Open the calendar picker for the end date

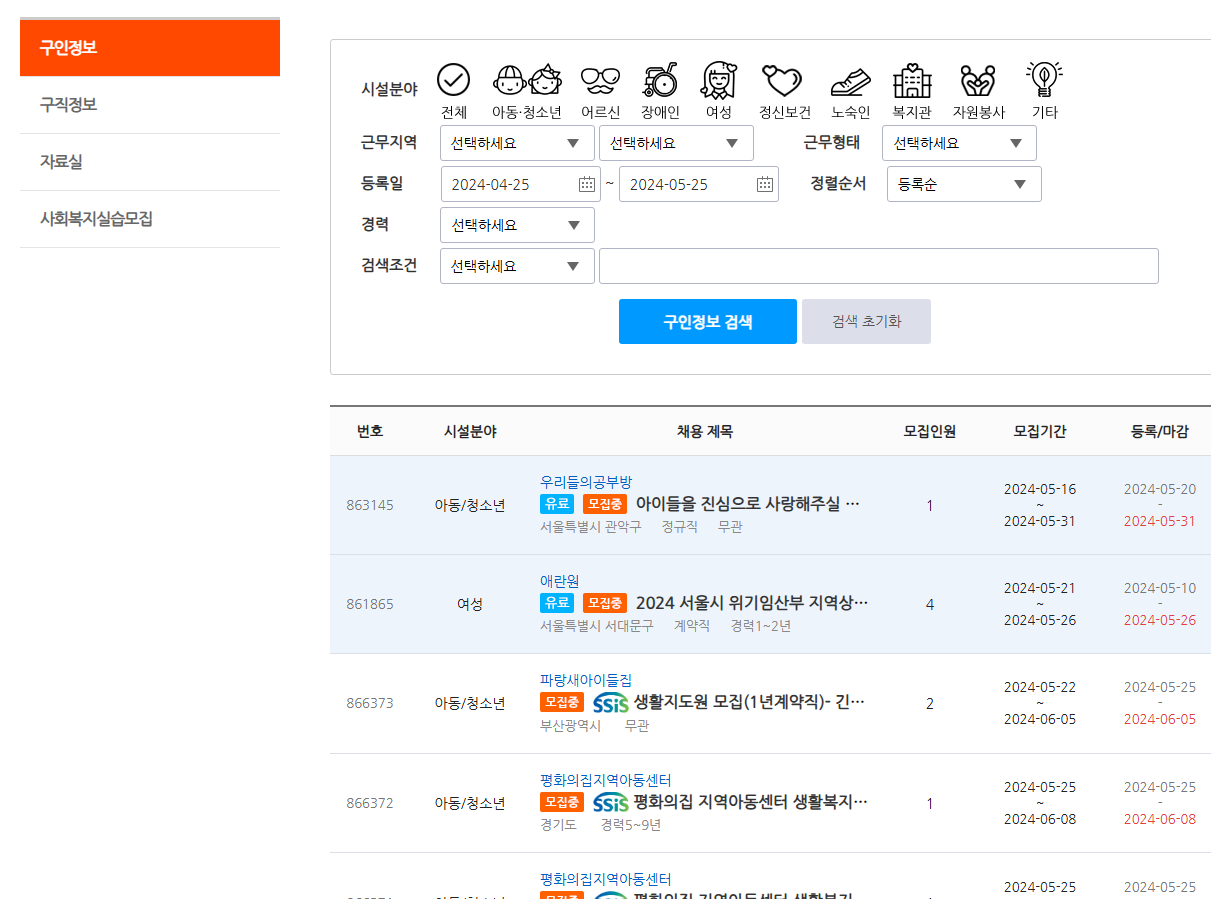tap(764, 183)
